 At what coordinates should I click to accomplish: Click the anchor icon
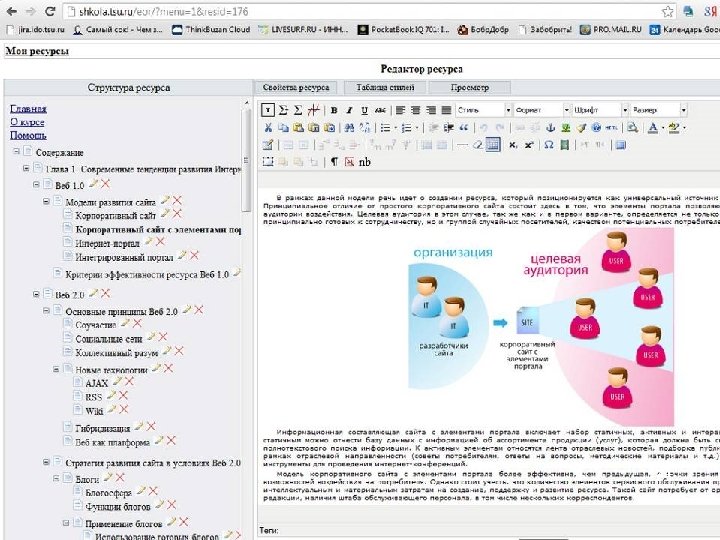click(551, 128)
